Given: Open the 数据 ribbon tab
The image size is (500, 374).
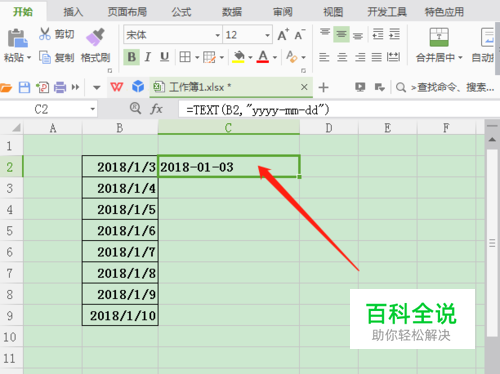Looking at the screenshot, I should pos(232,12).
